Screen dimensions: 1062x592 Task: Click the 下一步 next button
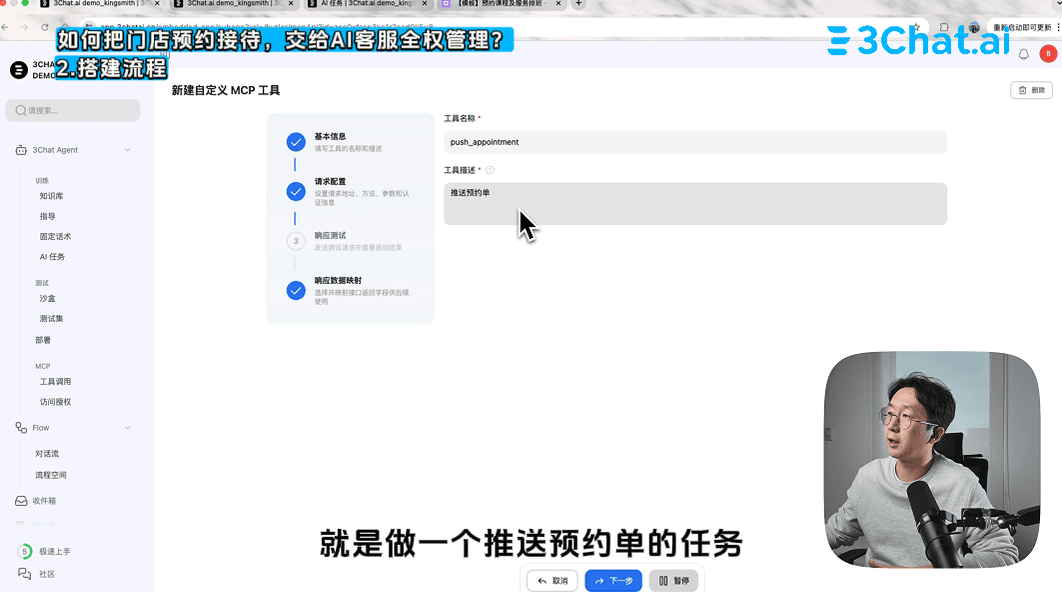tap(614, 580)
